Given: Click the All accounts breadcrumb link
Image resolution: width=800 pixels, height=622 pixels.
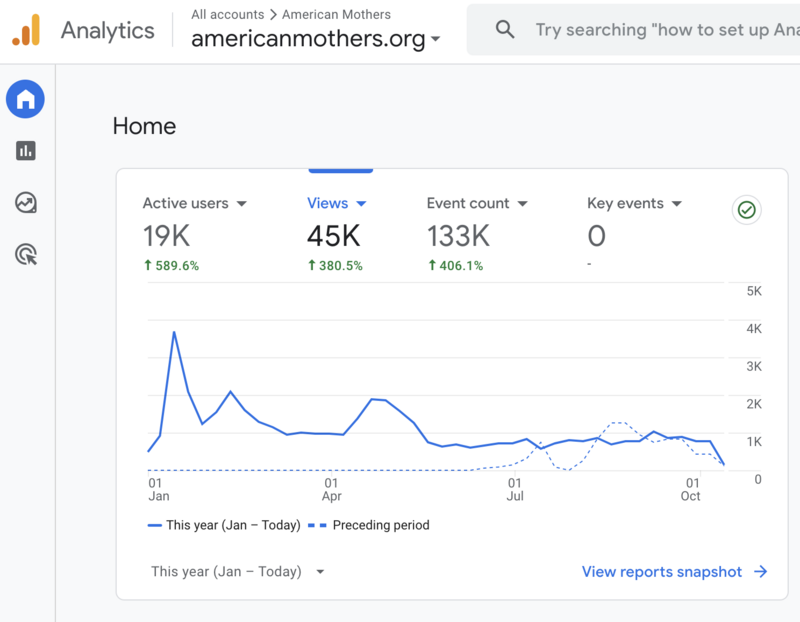Looking at the screenshot, I should pos(228,14).
